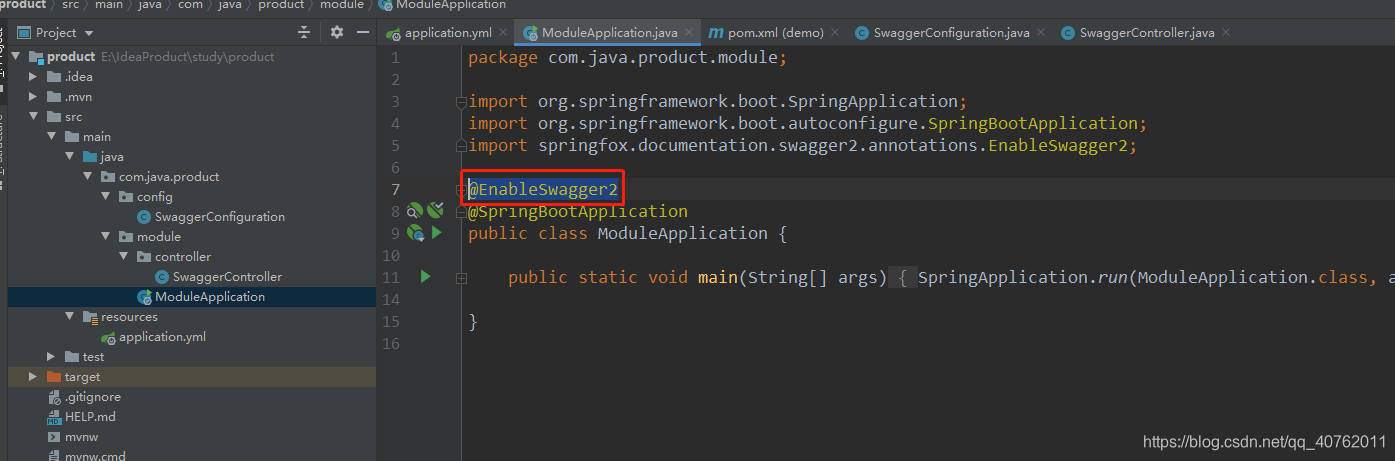Collapse the main folder arrow
This screenshot has width=1395, height=461.
[x=52, y=137]
